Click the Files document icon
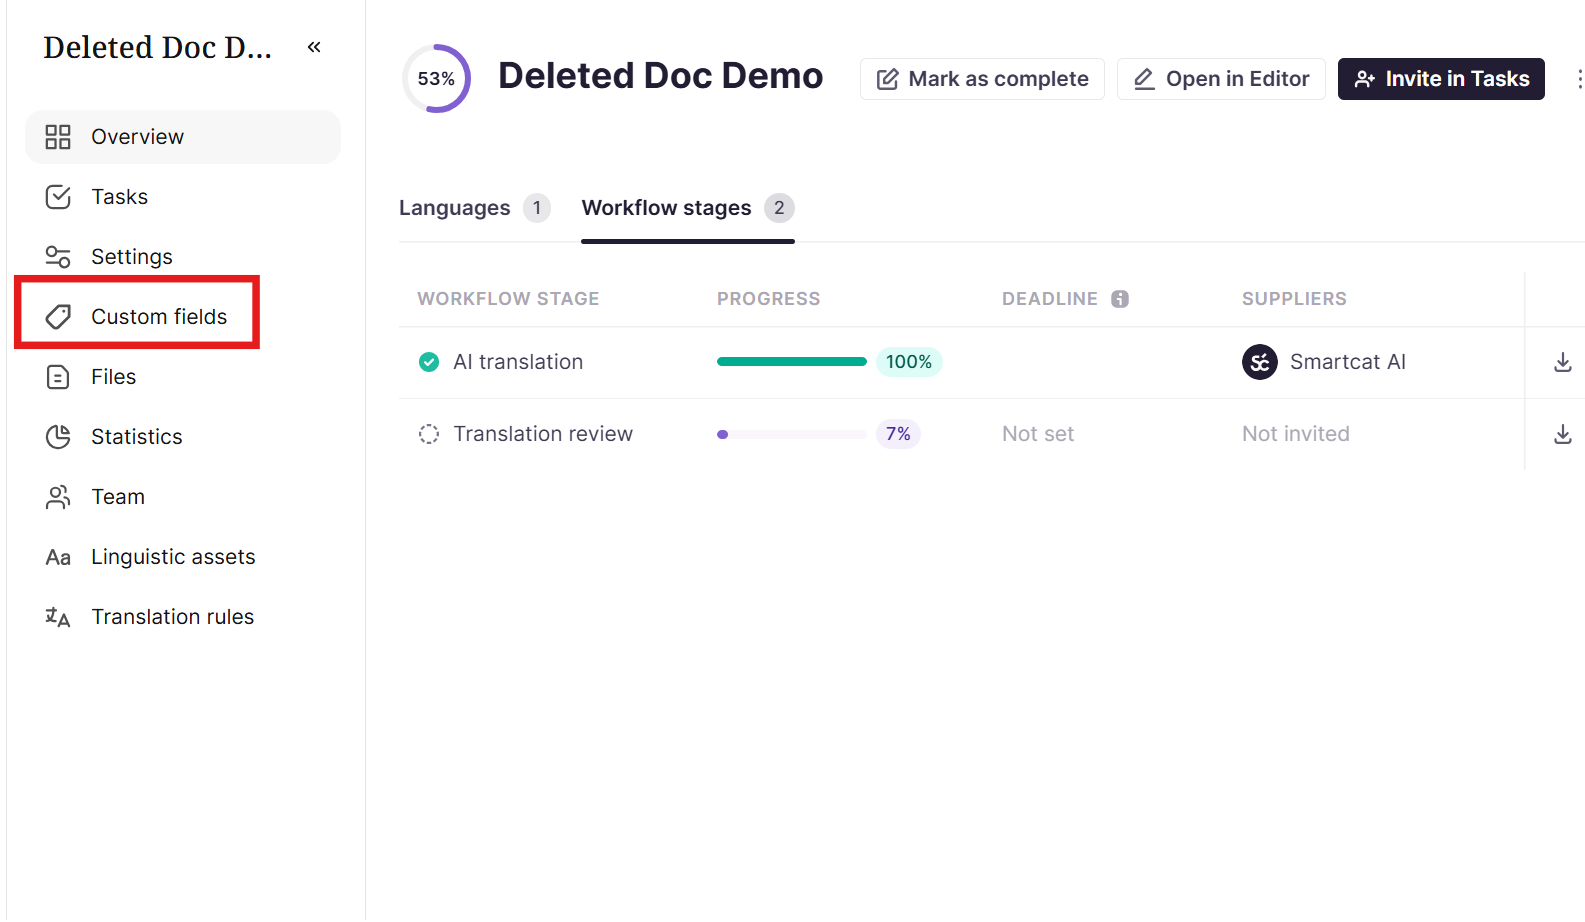1585x922 pixels. pos(58,377)
